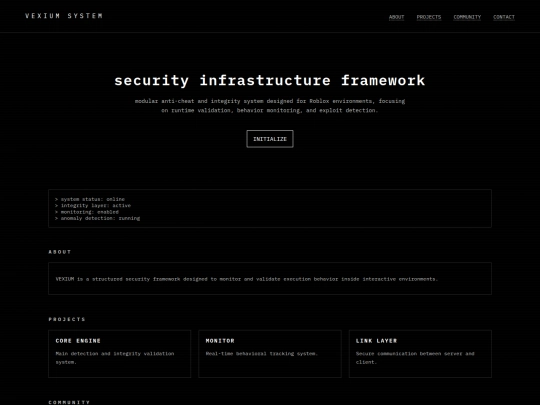Open the CORE ENGINE project card
The width and height of the screenshot is (540, 405).
120,354
